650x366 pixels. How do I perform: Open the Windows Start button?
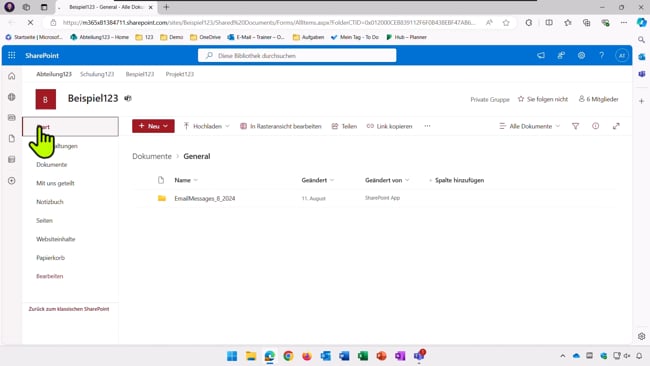click(232, 356)
